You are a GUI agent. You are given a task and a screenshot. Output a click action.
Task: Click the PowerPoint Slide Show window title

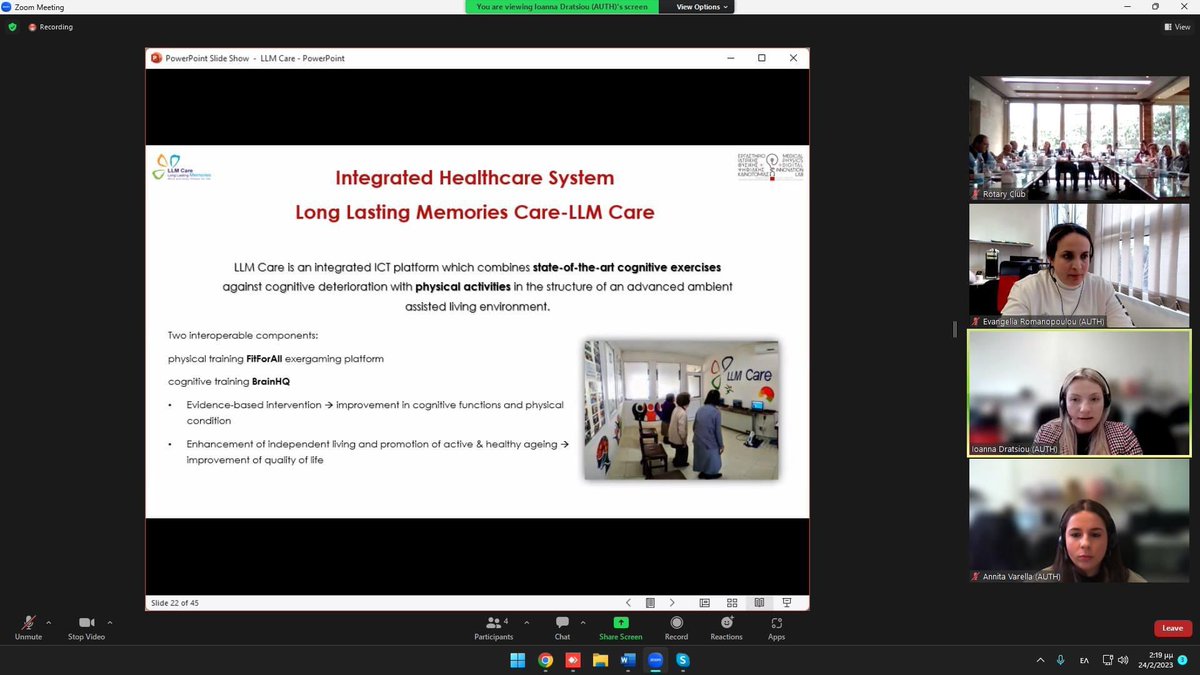pos(255,58)
